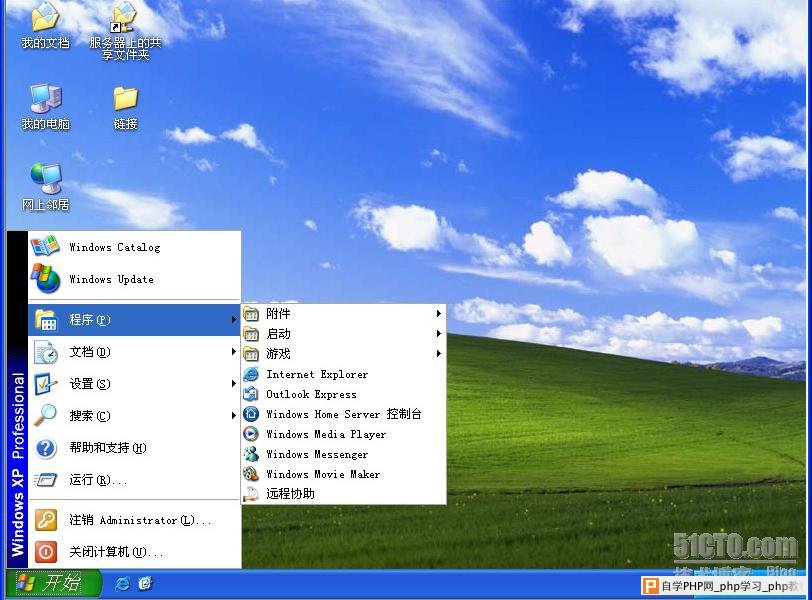This screenshot has height=600, width=812.
Task: Click the Outlook Express icon in submenu
Action: pos(251,394)
